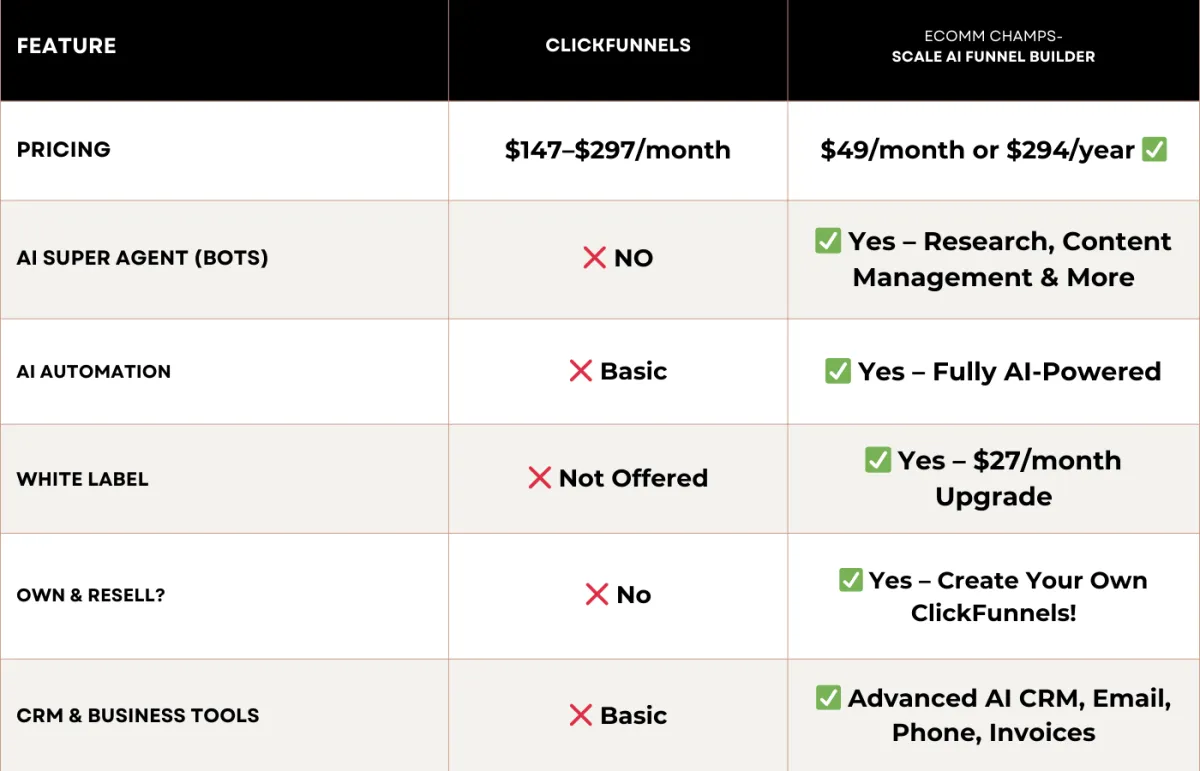
Task: Click the WHITE LABEL row label
Action: tap(83, 479)
